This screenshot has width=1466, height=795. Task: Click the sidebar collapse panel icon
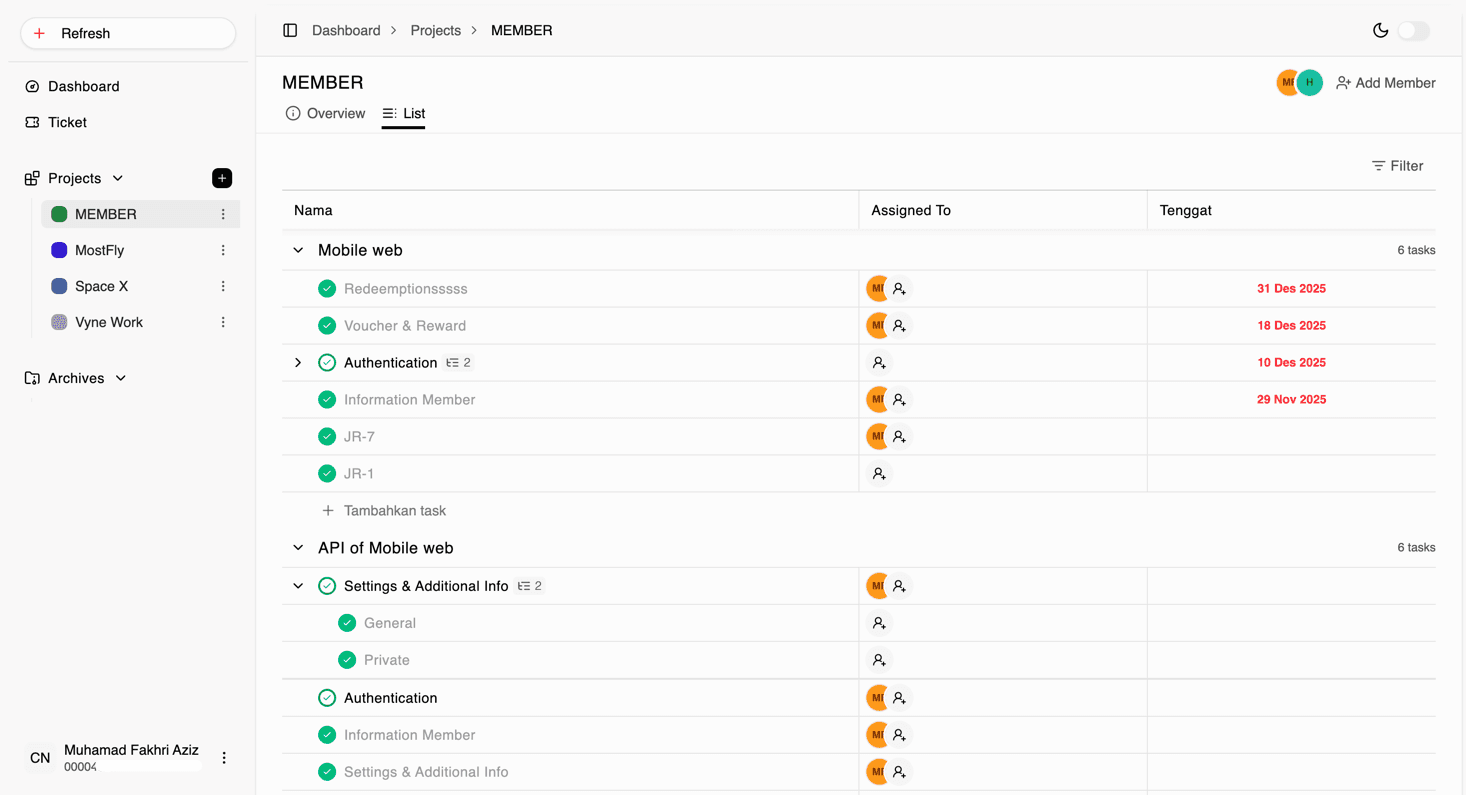tap(290, 31)
